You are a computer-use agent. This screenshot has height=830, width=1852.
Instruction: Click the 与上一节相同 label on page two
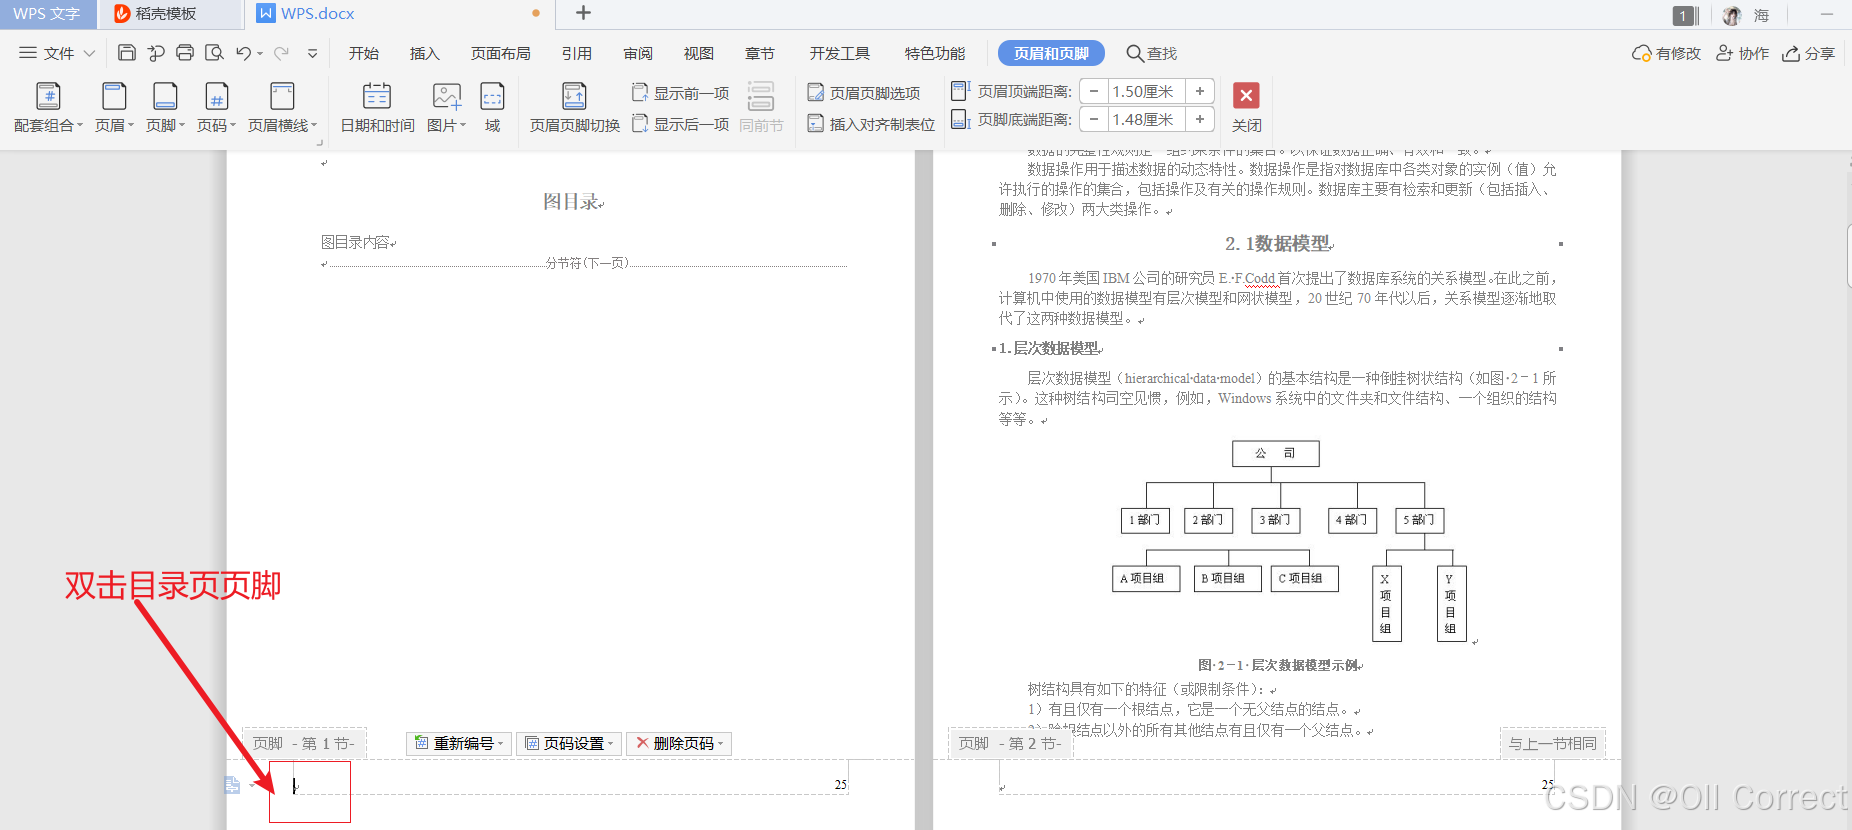[x=1553, y=743]
